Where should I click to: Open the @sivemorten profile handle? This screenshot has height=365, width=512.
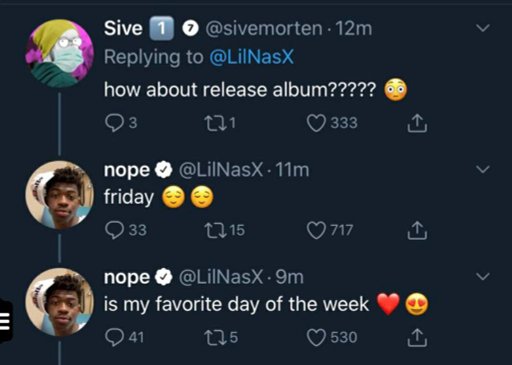(264, 29)
